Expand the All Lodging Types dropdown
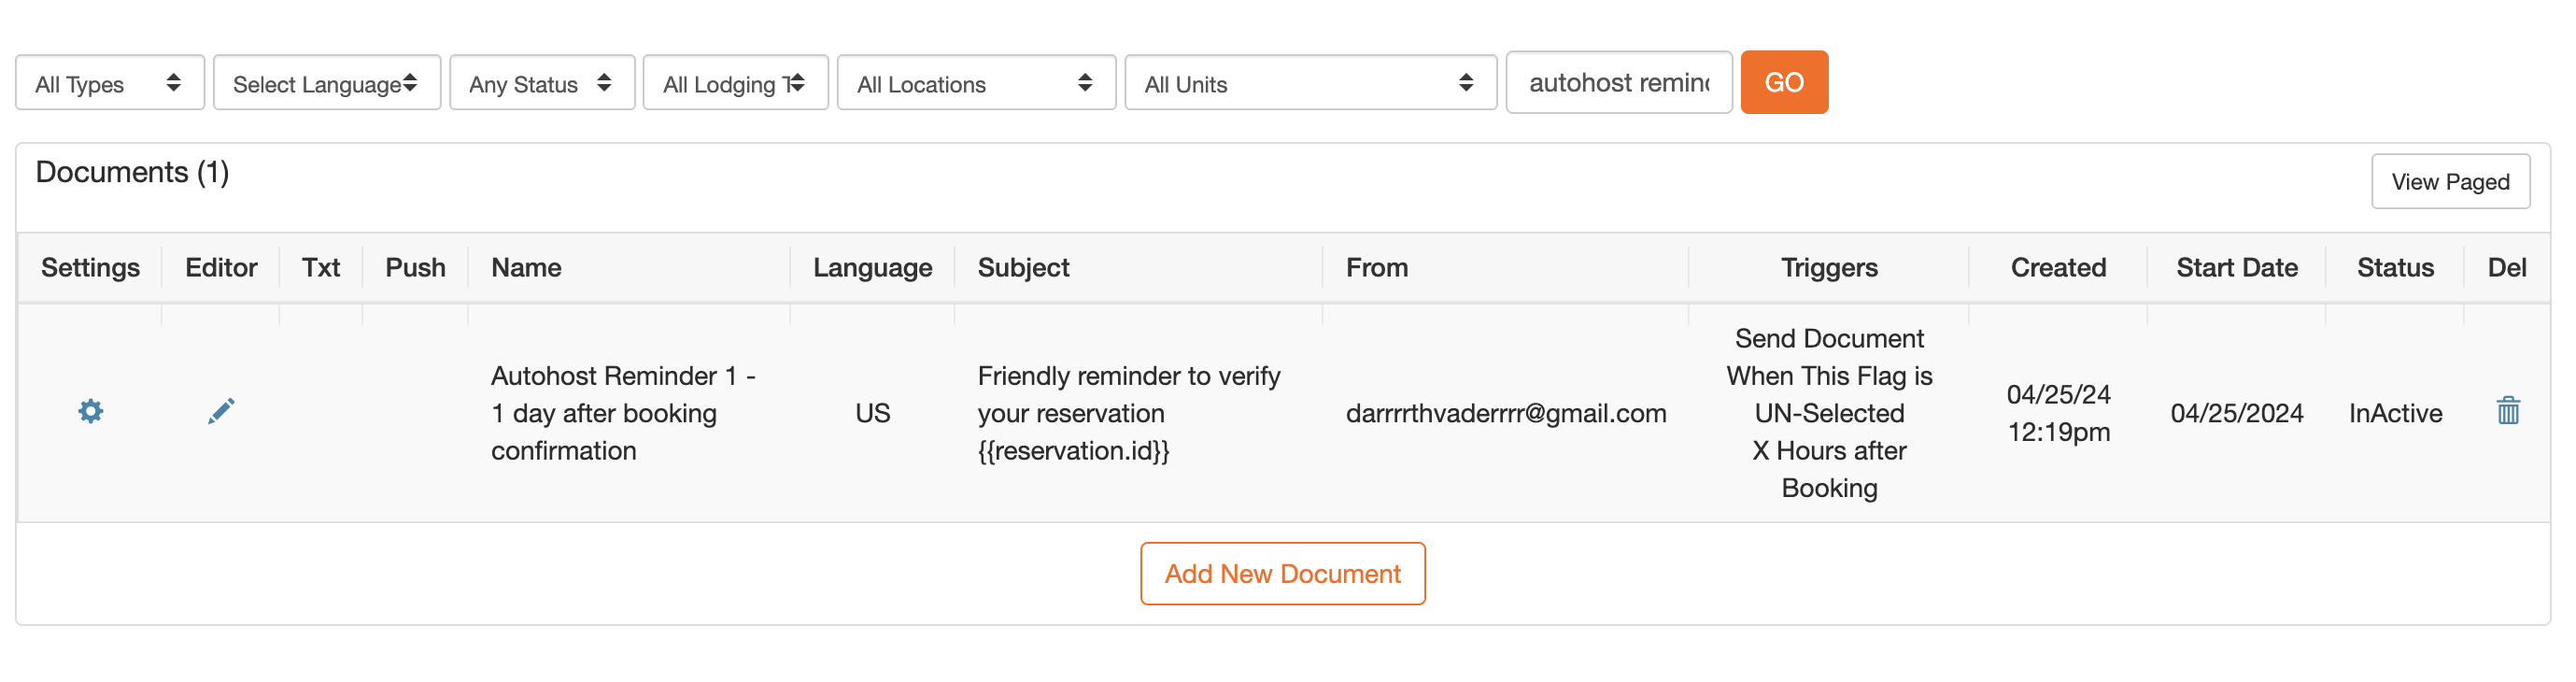 click(x=735, y=83)
